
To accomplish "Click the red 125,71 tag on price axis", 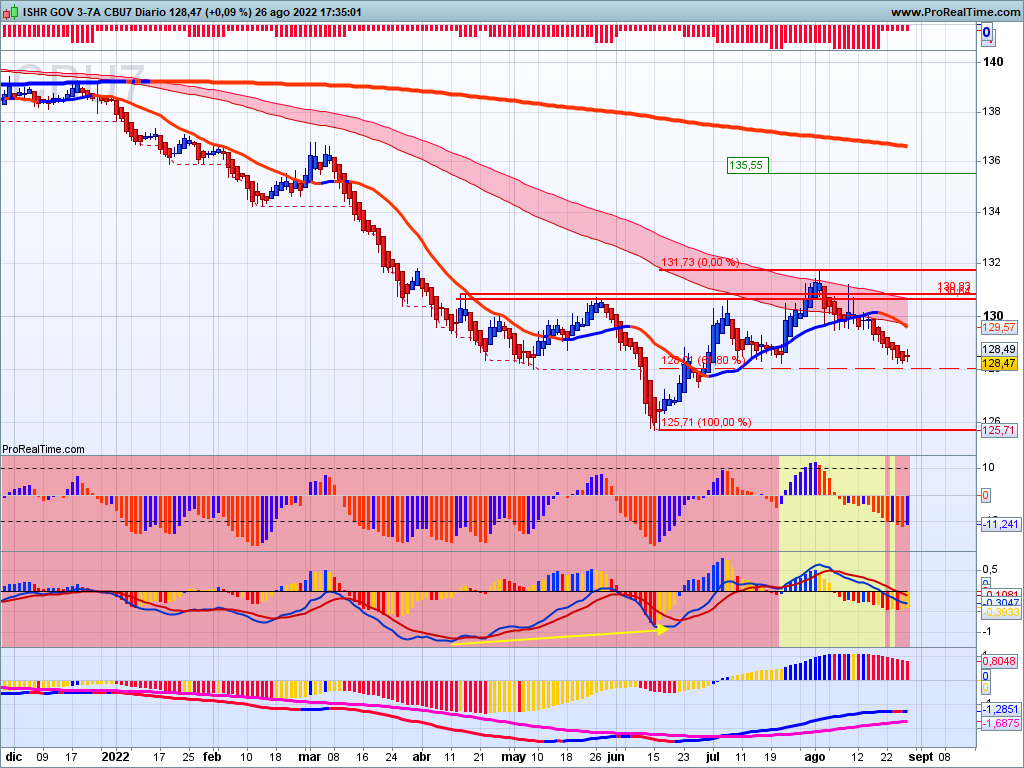I will click(x=999, y=430).
